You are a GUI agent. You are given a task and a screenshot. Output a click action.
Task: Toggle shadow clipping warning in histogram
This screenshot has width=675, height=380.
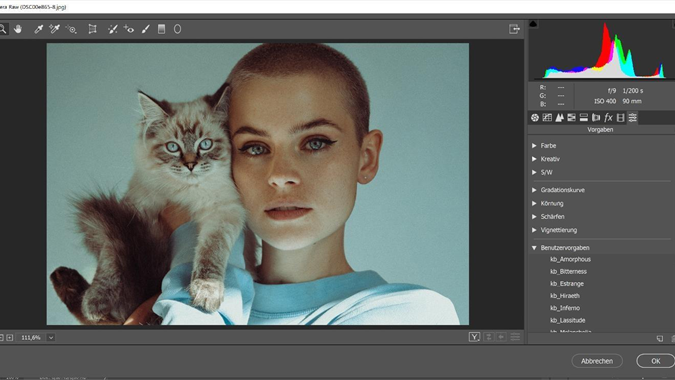pos(533,24)
